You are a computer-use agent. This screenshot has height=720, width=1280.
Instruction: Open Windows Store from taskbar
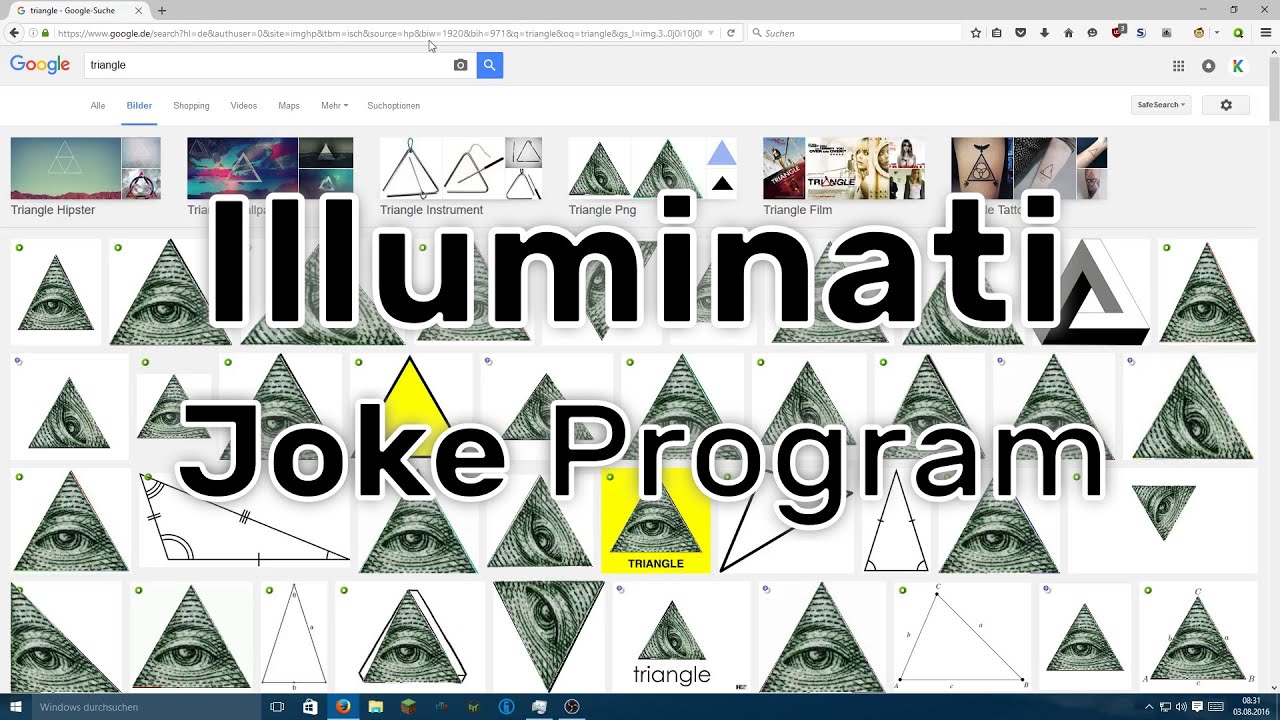pyautogui.click(x=310, y=707)
